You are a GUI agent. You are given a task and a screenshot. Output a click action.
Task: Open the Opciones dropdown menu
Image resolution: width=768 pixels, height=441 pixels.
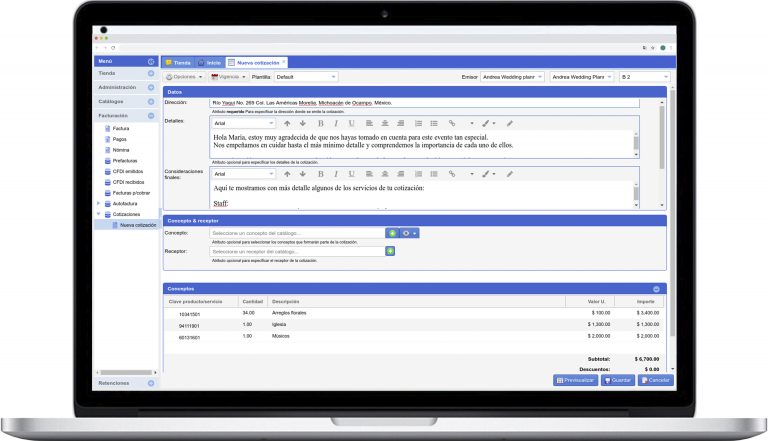[184, 76]
